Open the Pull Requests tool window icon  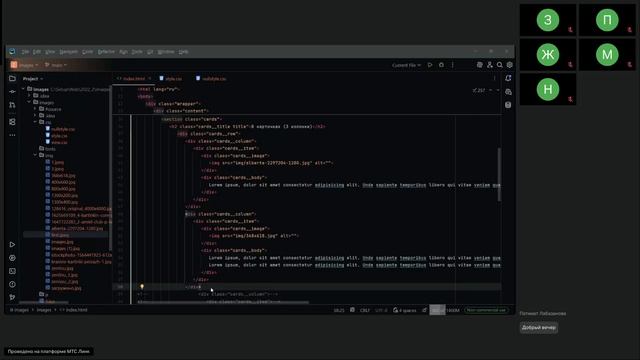click(x=12, y=105)
